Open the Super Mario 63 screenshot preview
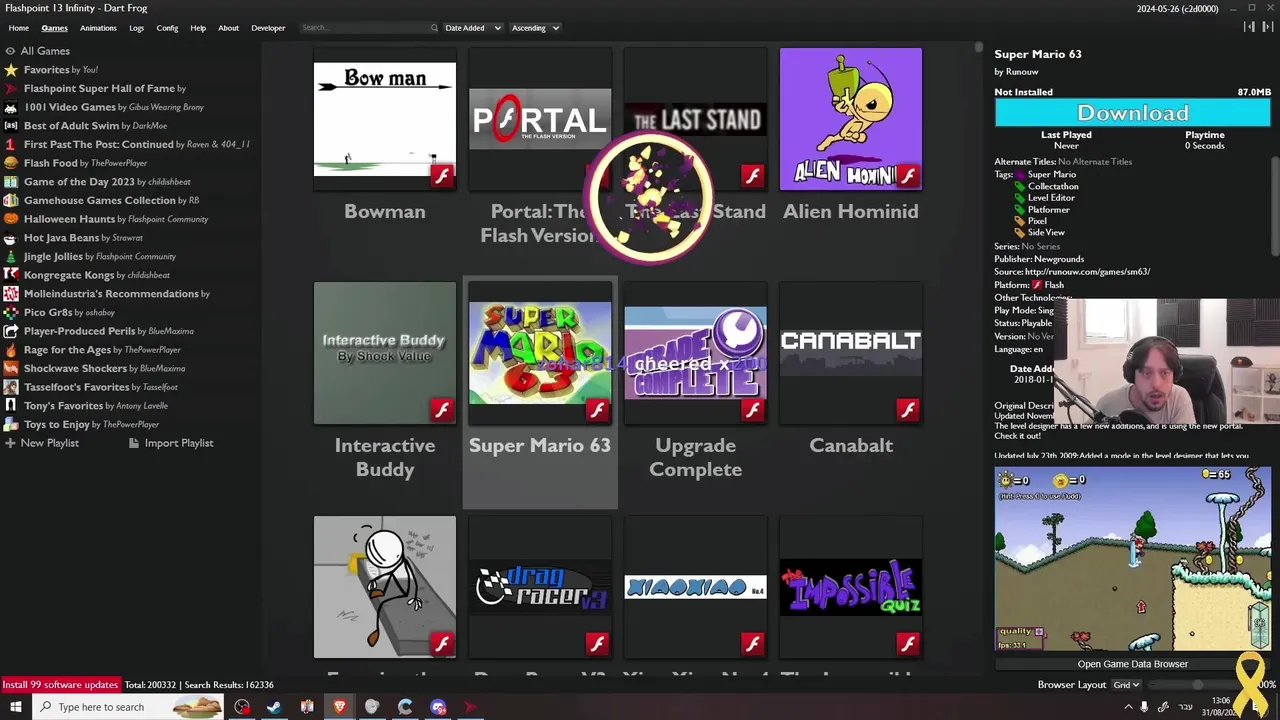 (1132, 559)
